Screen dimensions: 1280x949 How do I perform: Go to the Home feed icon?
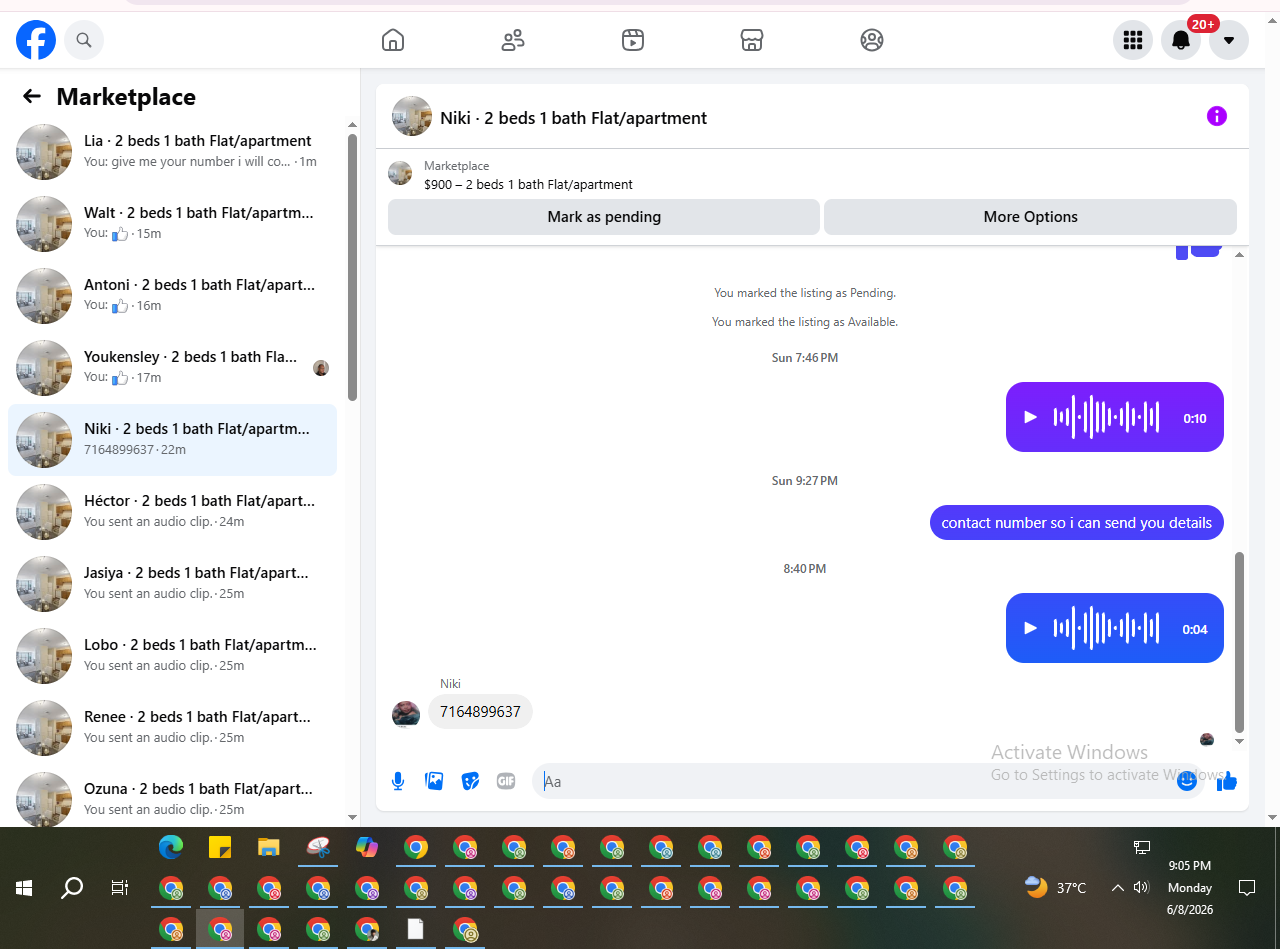coord(393,40)
